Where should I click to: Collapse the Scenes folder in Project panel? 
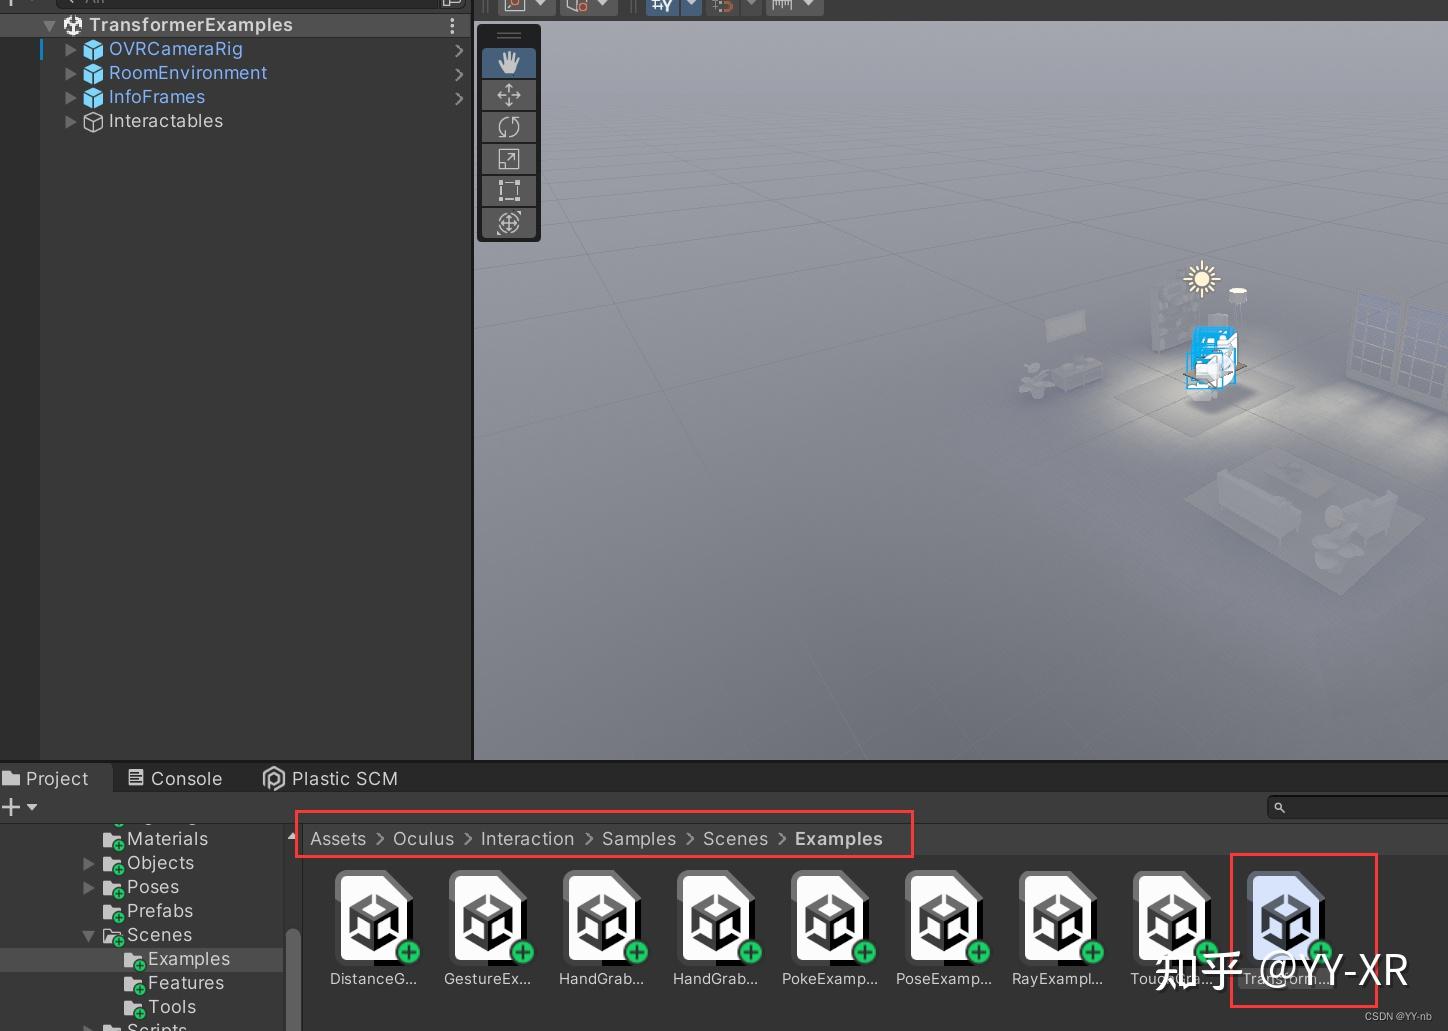[89, 935]
